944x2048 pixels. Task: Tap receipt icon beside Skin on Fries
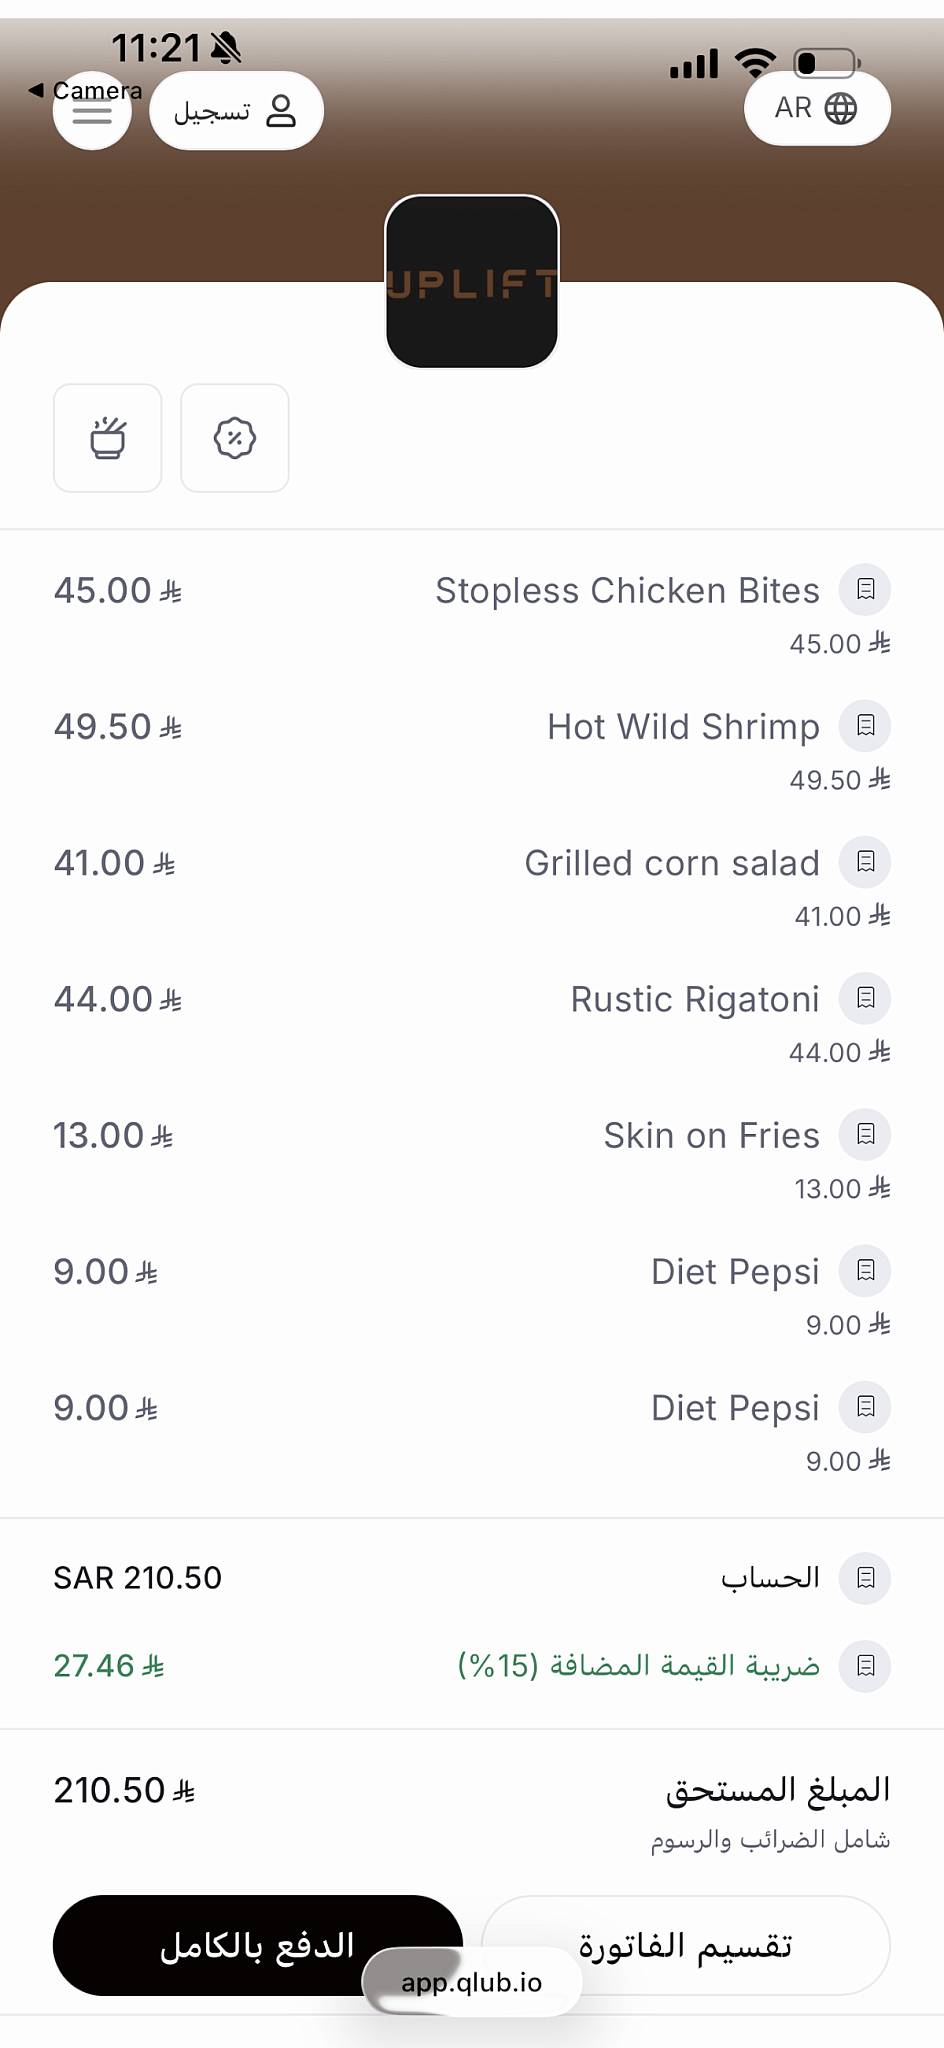point(865,1134)
